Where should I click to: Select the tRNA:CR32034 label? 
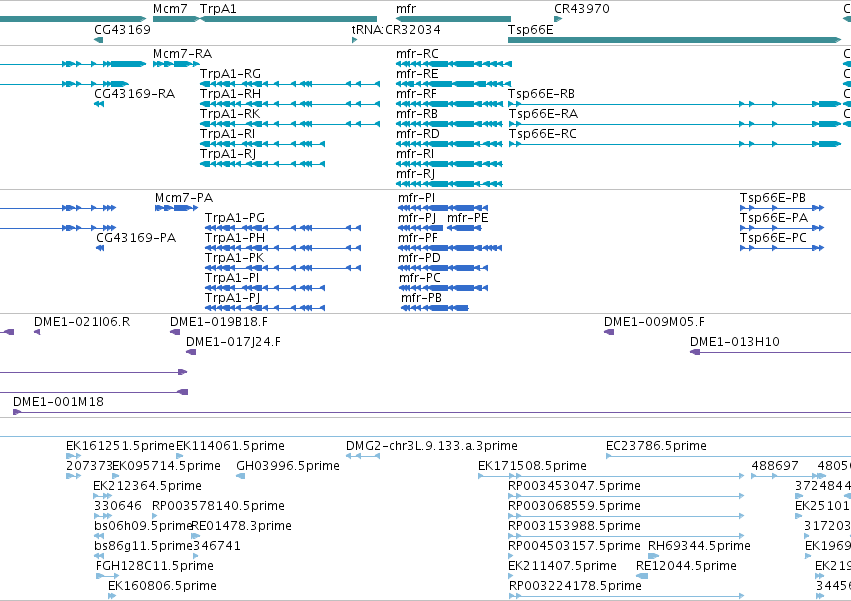click(396, 29)
